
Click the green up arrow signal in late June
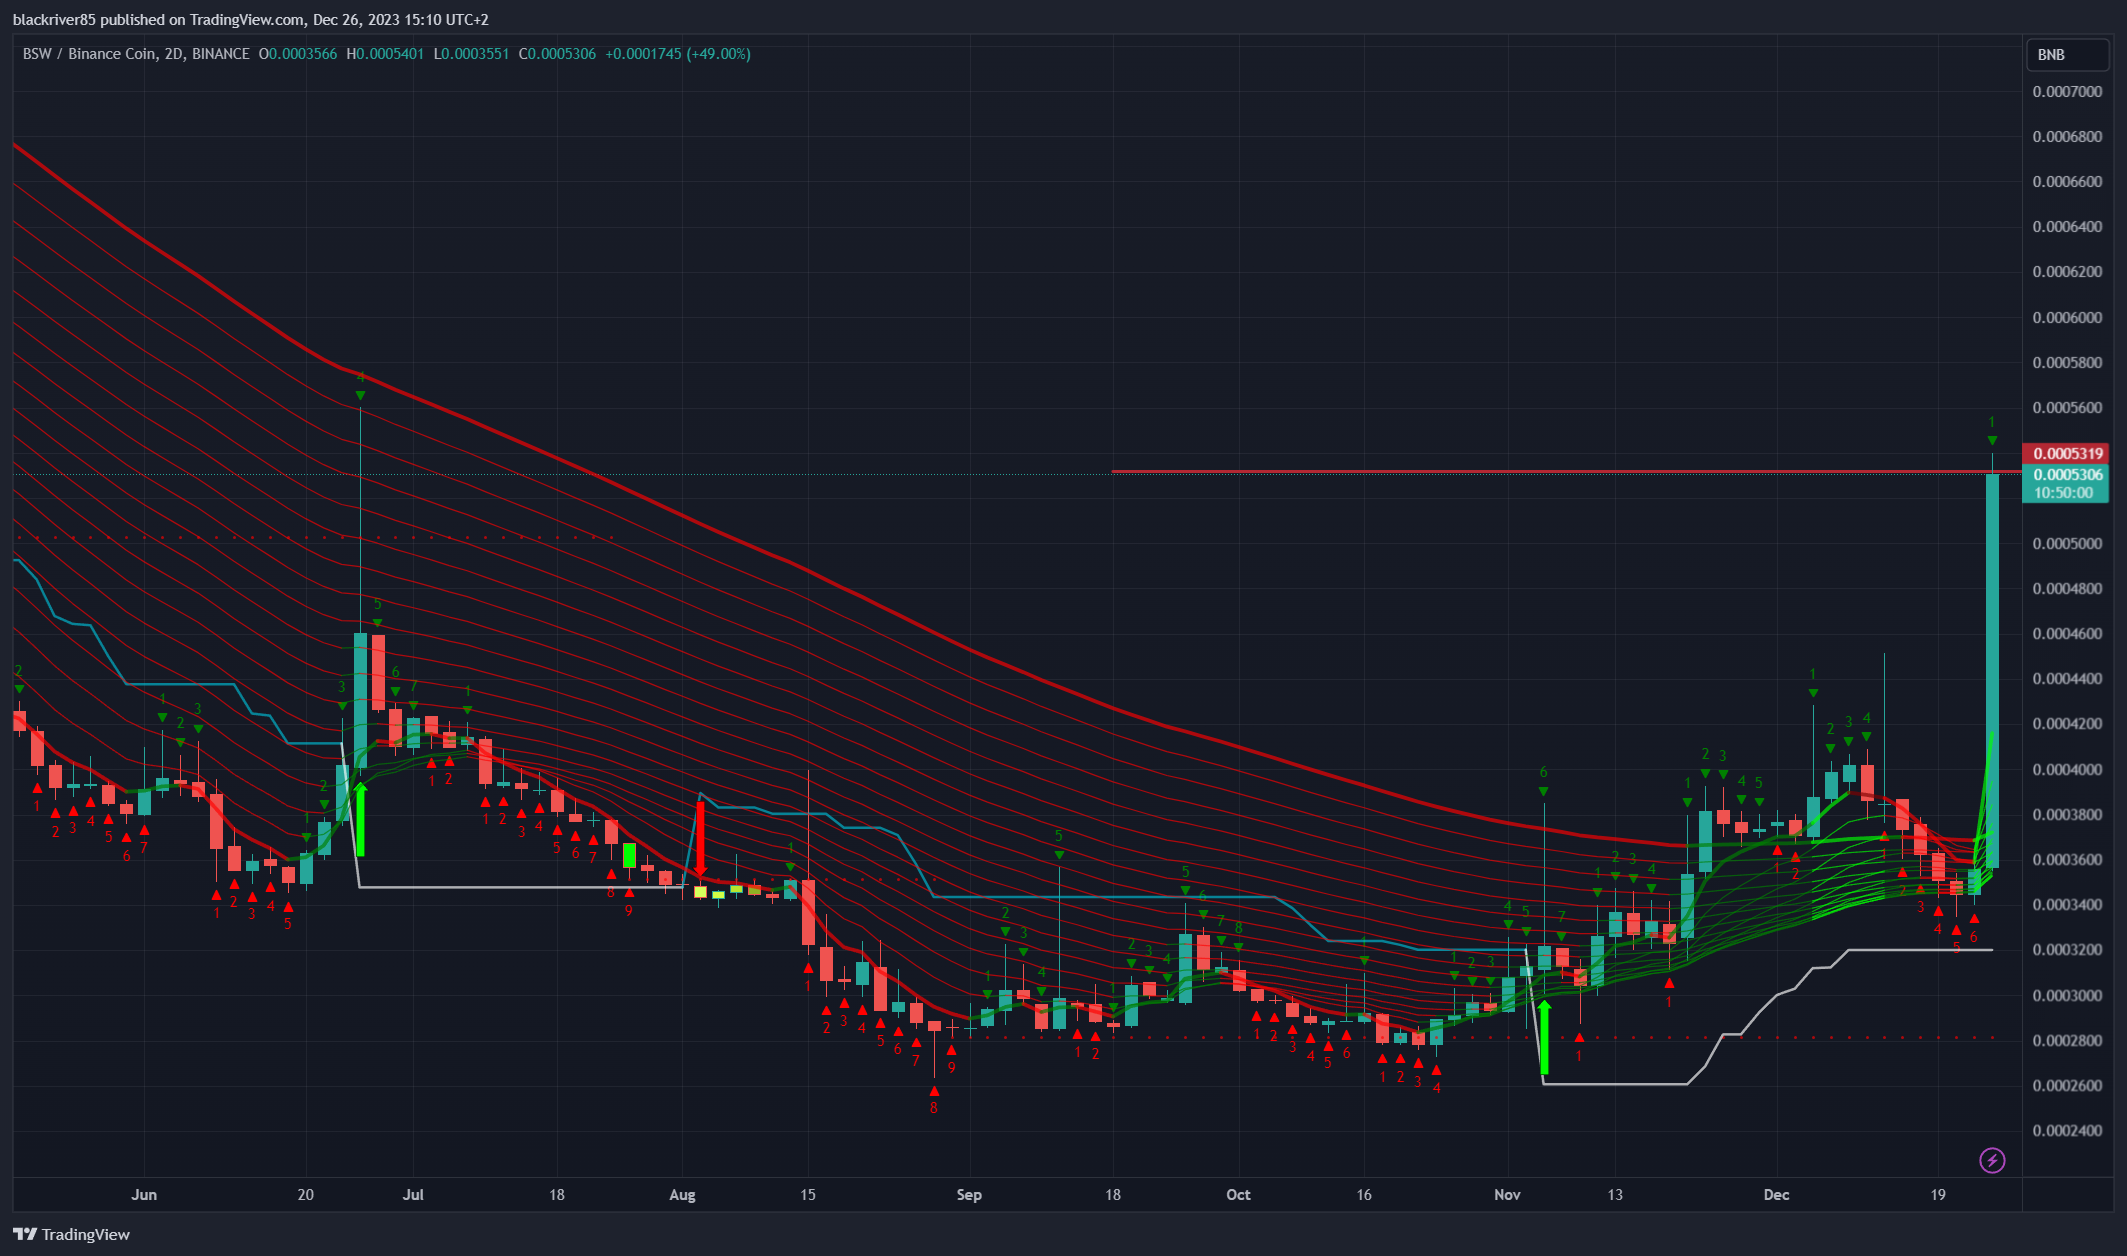[x=360, y=820]
